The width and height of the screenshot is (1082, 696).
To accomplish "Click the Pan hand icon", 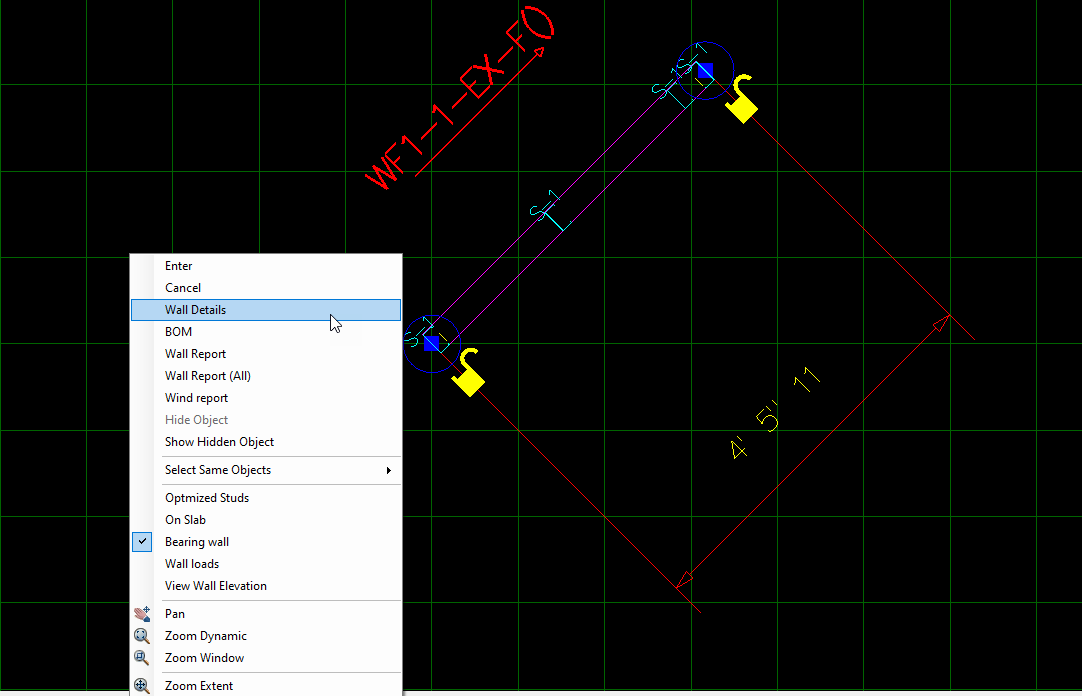I will click(x=142, y=614).
